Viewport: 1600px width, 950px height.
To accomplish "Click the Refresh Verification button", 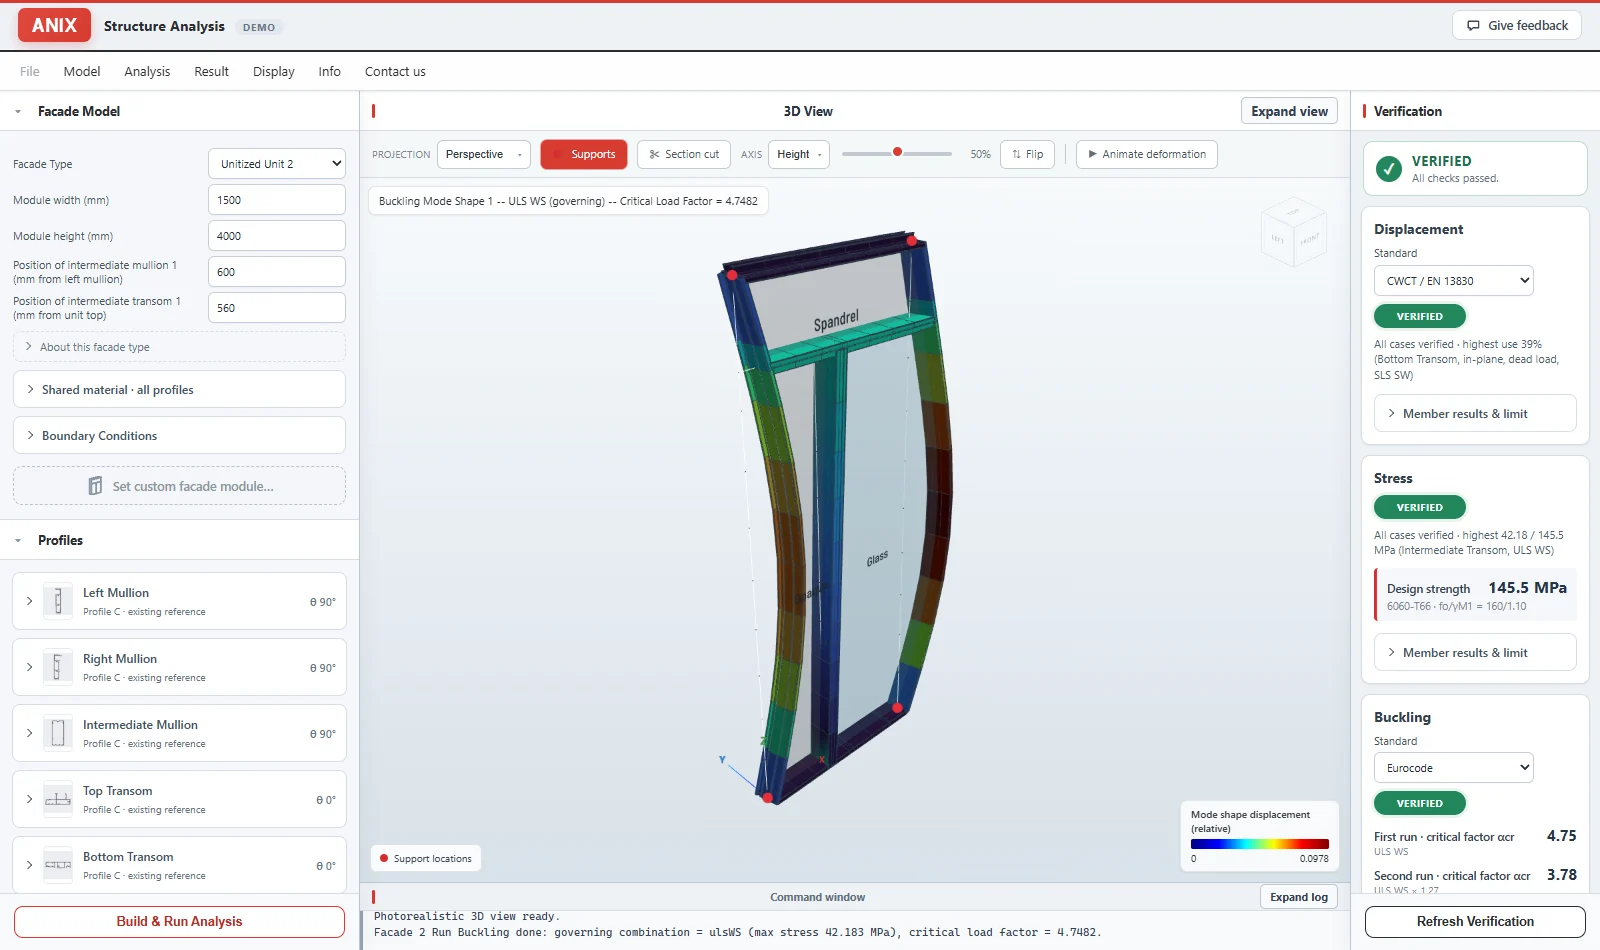I will pyautogui.click(x=1475, y=922).
